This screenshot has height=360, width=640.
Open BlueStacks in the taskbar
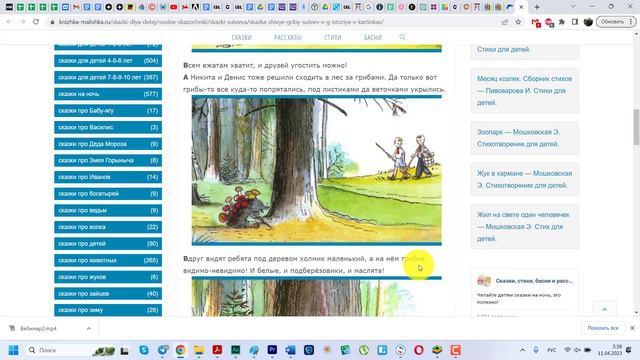tap(437, 350)
